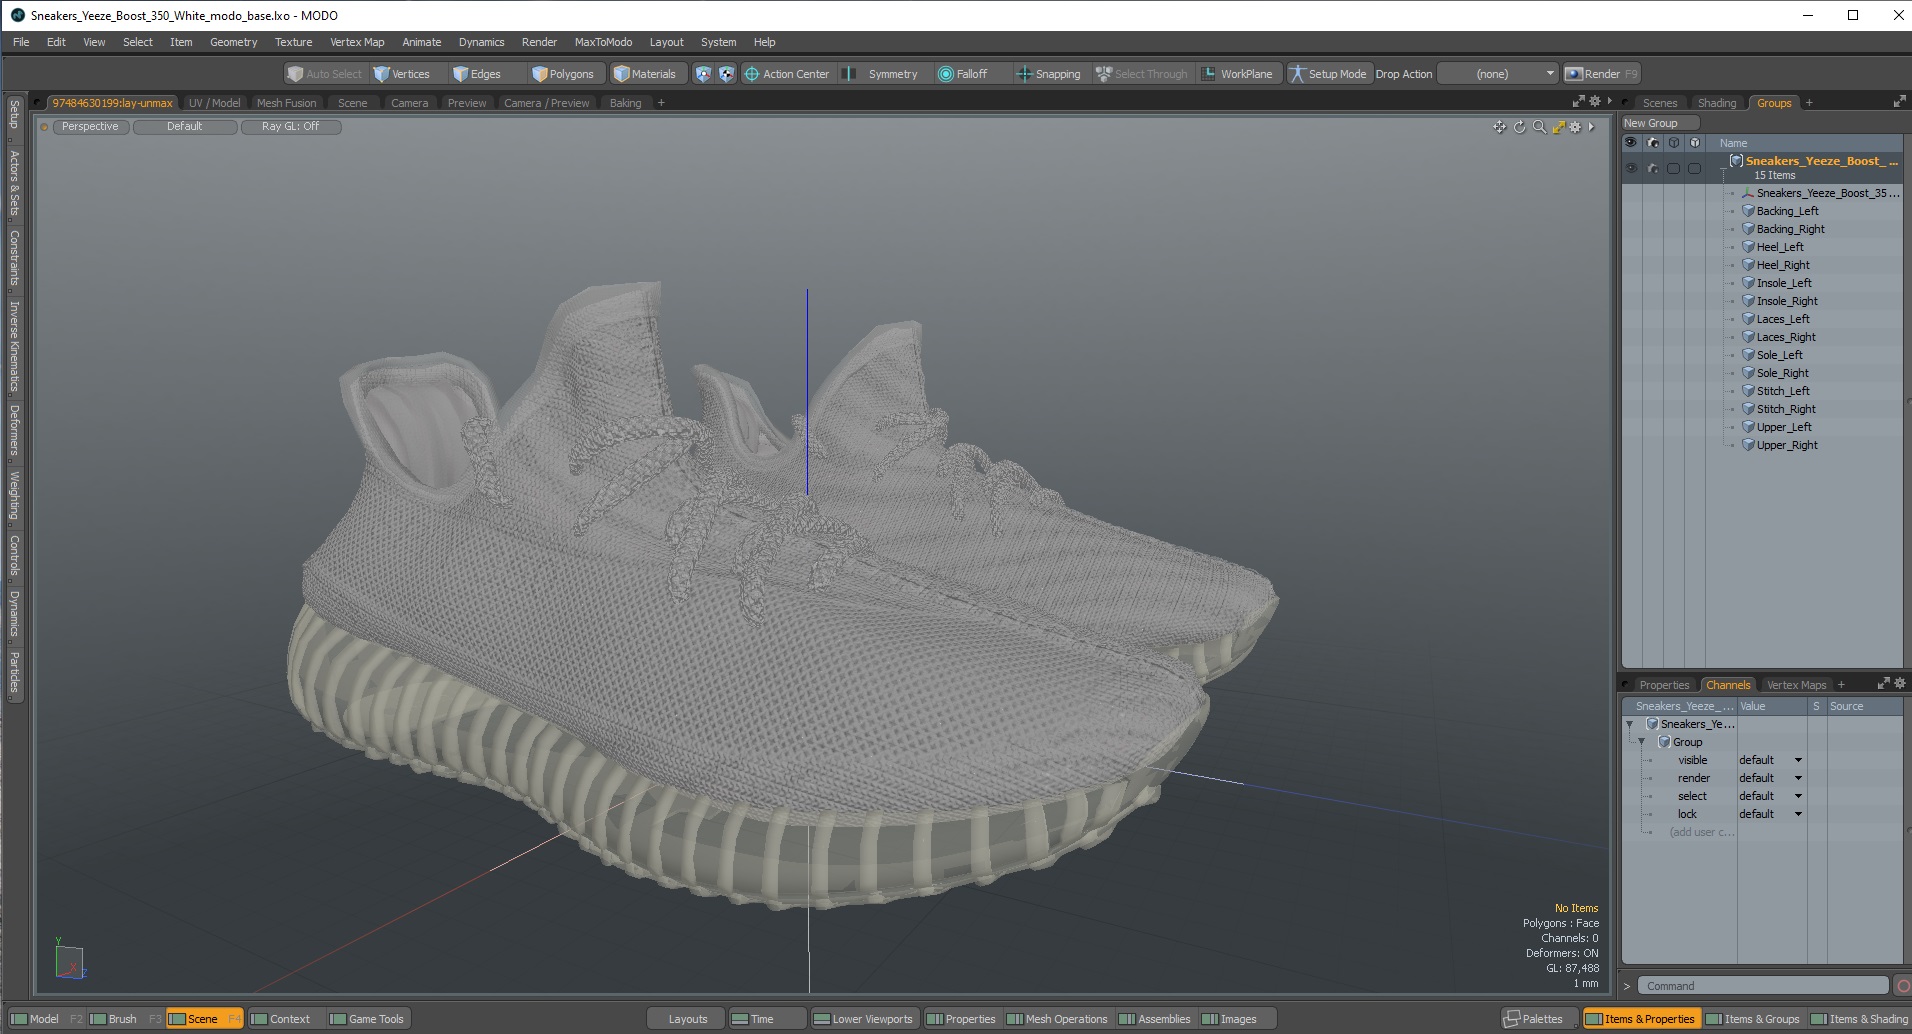Toggle select checkbox of Sneakers group

click(x=1673, y=168)
